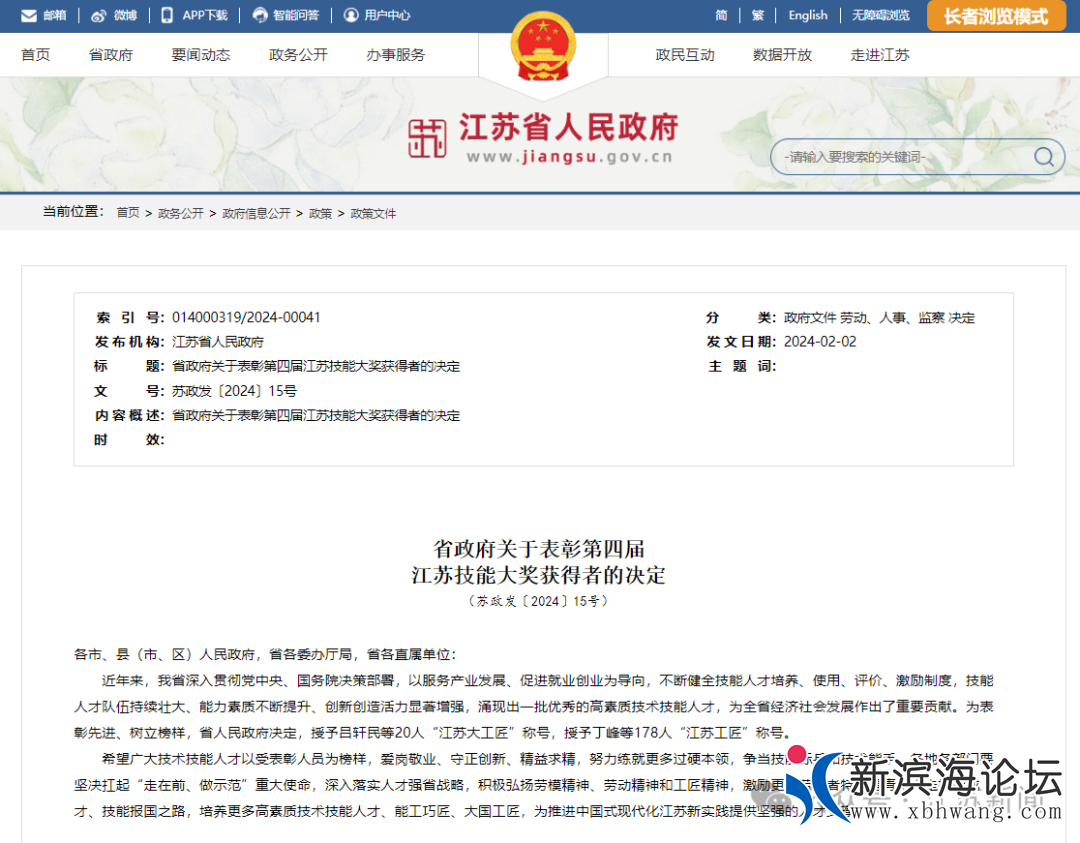Click the user center person icon

click(x=351, y=16)
